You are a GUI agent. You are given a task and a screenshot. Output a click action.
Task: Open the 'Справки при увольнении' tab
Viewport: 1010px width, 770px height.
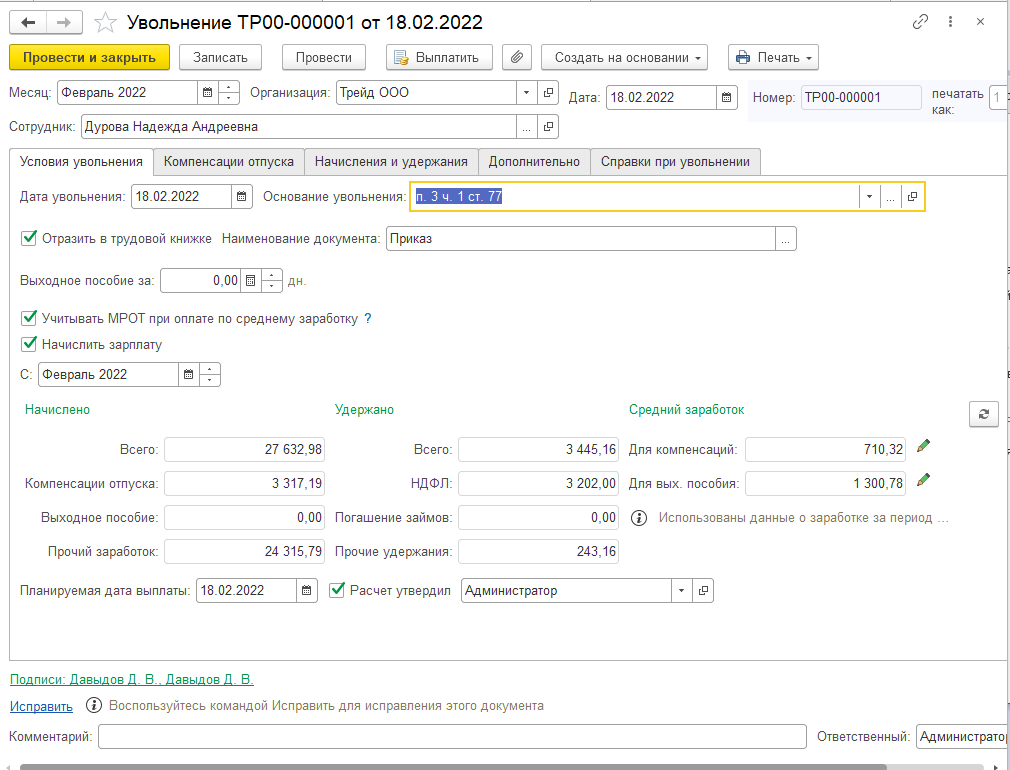[675, 161]
